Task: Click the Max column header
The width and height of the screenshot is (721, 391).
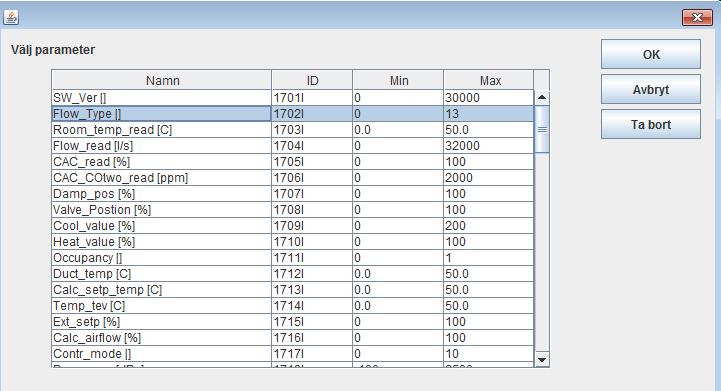Action: [489, 80]
